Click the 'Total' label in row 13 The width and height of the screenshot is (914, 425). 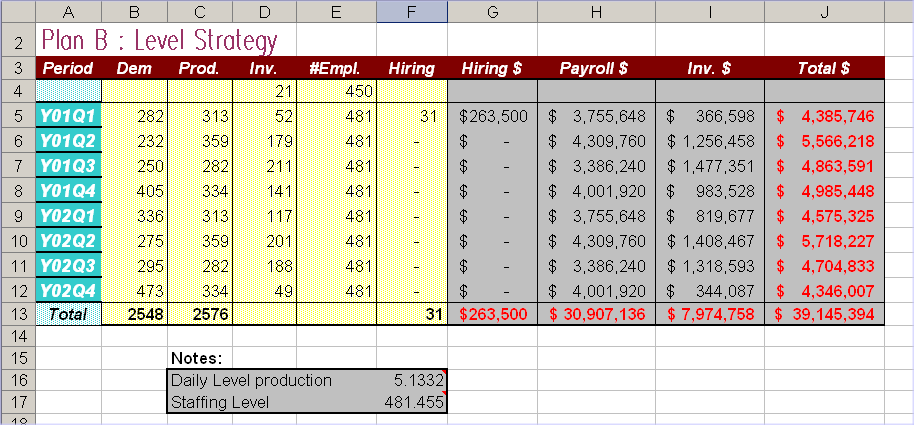tap(68, 314)
